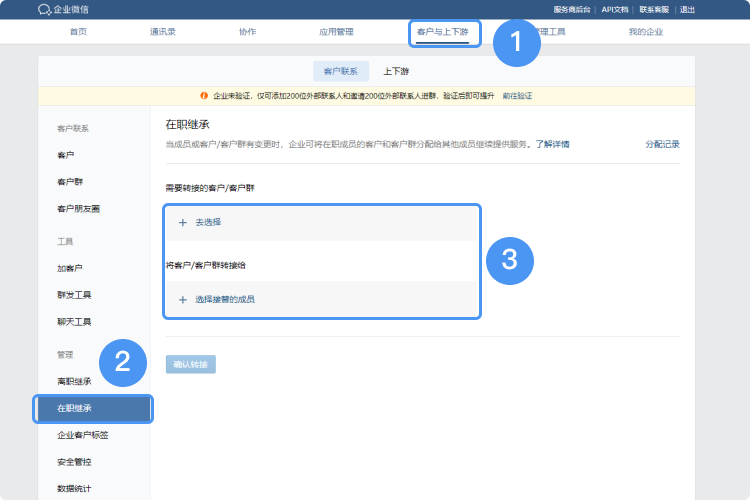Open 群发工具 in the sidebar
This screenshot has width=750, height=500.
(74, 295)
